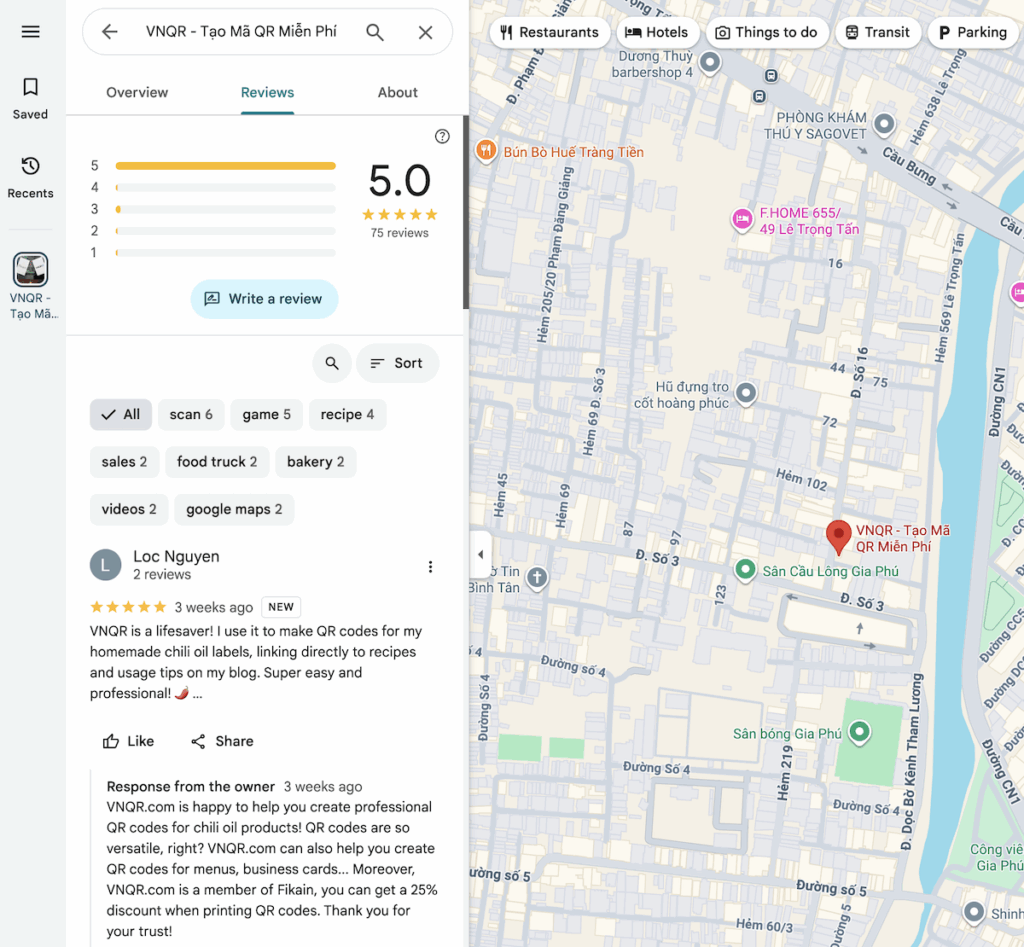Select the Transit map filter
1024x947 pixels.
878,32
